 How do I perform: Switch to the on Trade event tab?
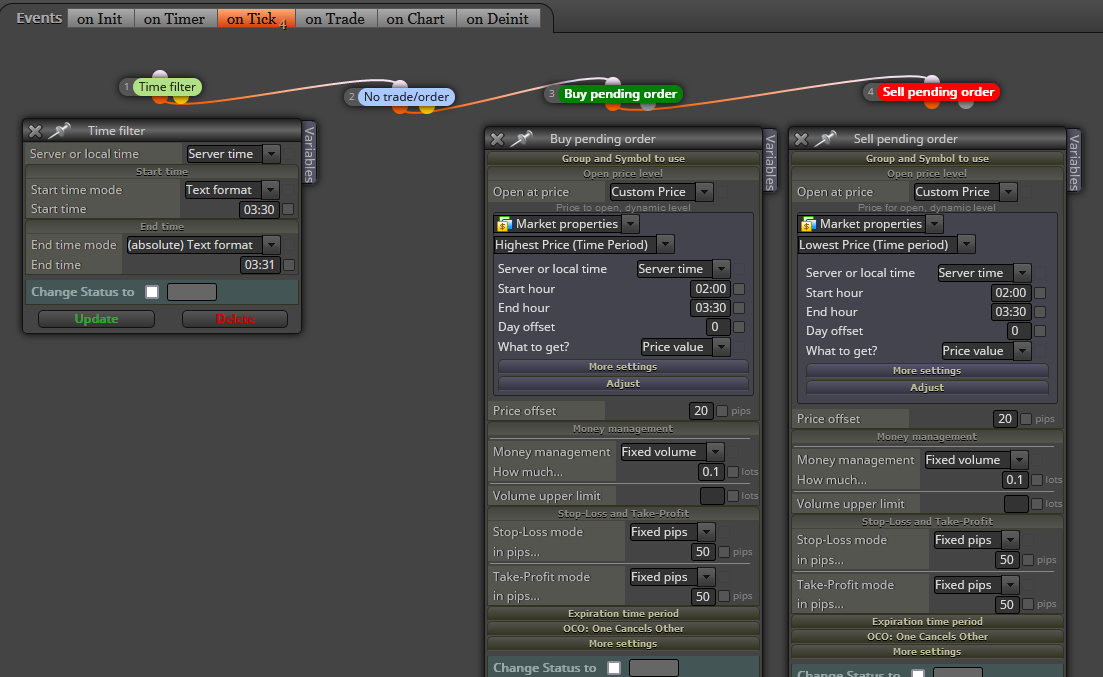[x=335, y=19]
